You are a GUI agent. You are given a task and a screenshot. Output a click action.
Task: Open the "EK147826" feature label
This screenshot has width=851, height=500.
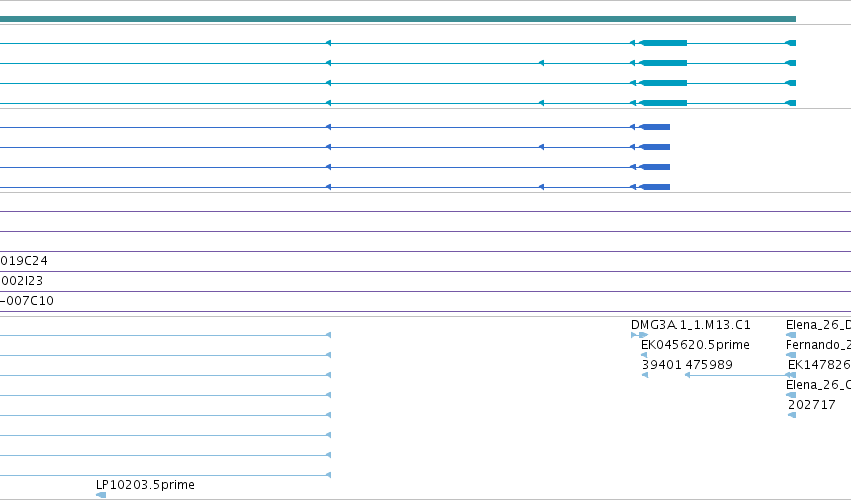click(819, 365)
